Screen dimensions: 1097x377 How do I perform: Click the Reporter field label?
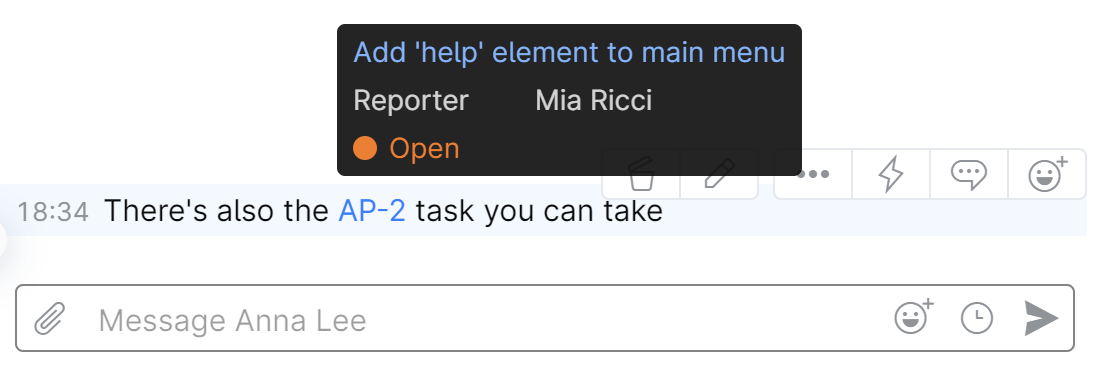point(411,101)
